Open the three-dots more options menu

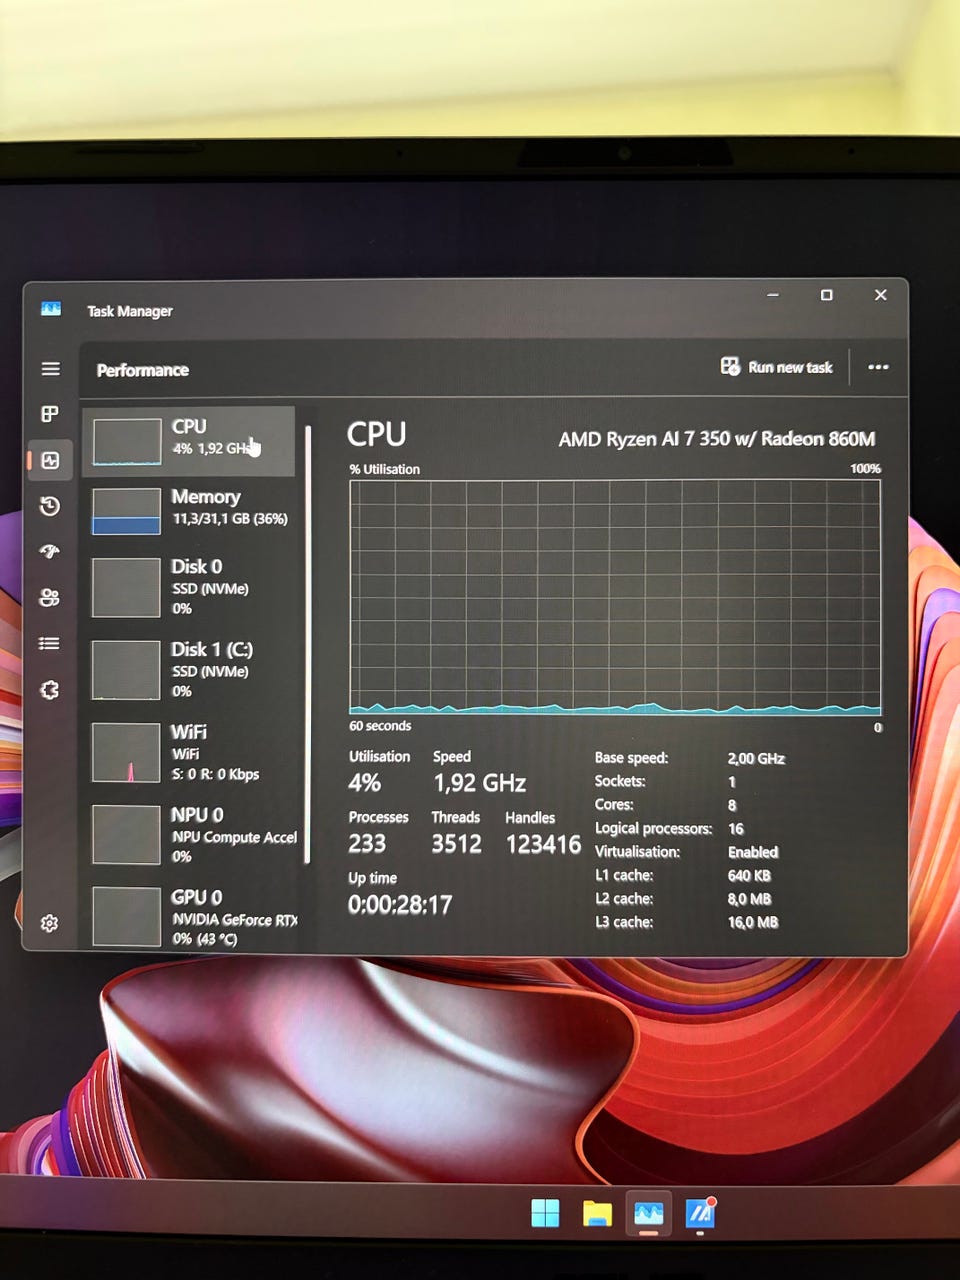[x=878, y=367]
